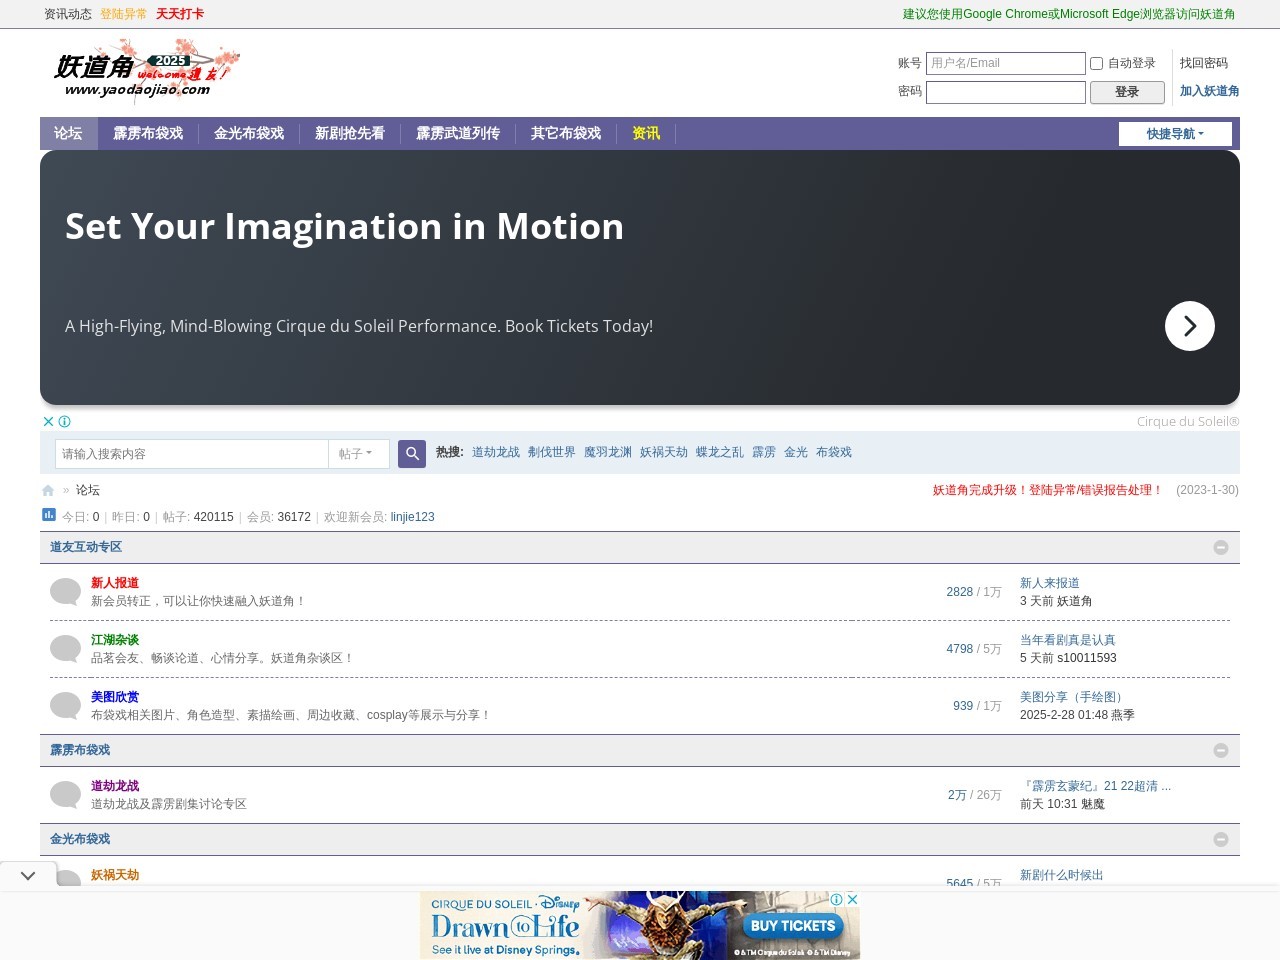Open the AdChoices info icon under banner
Viewport: 1280px width, 960px height.
point(65,422)
